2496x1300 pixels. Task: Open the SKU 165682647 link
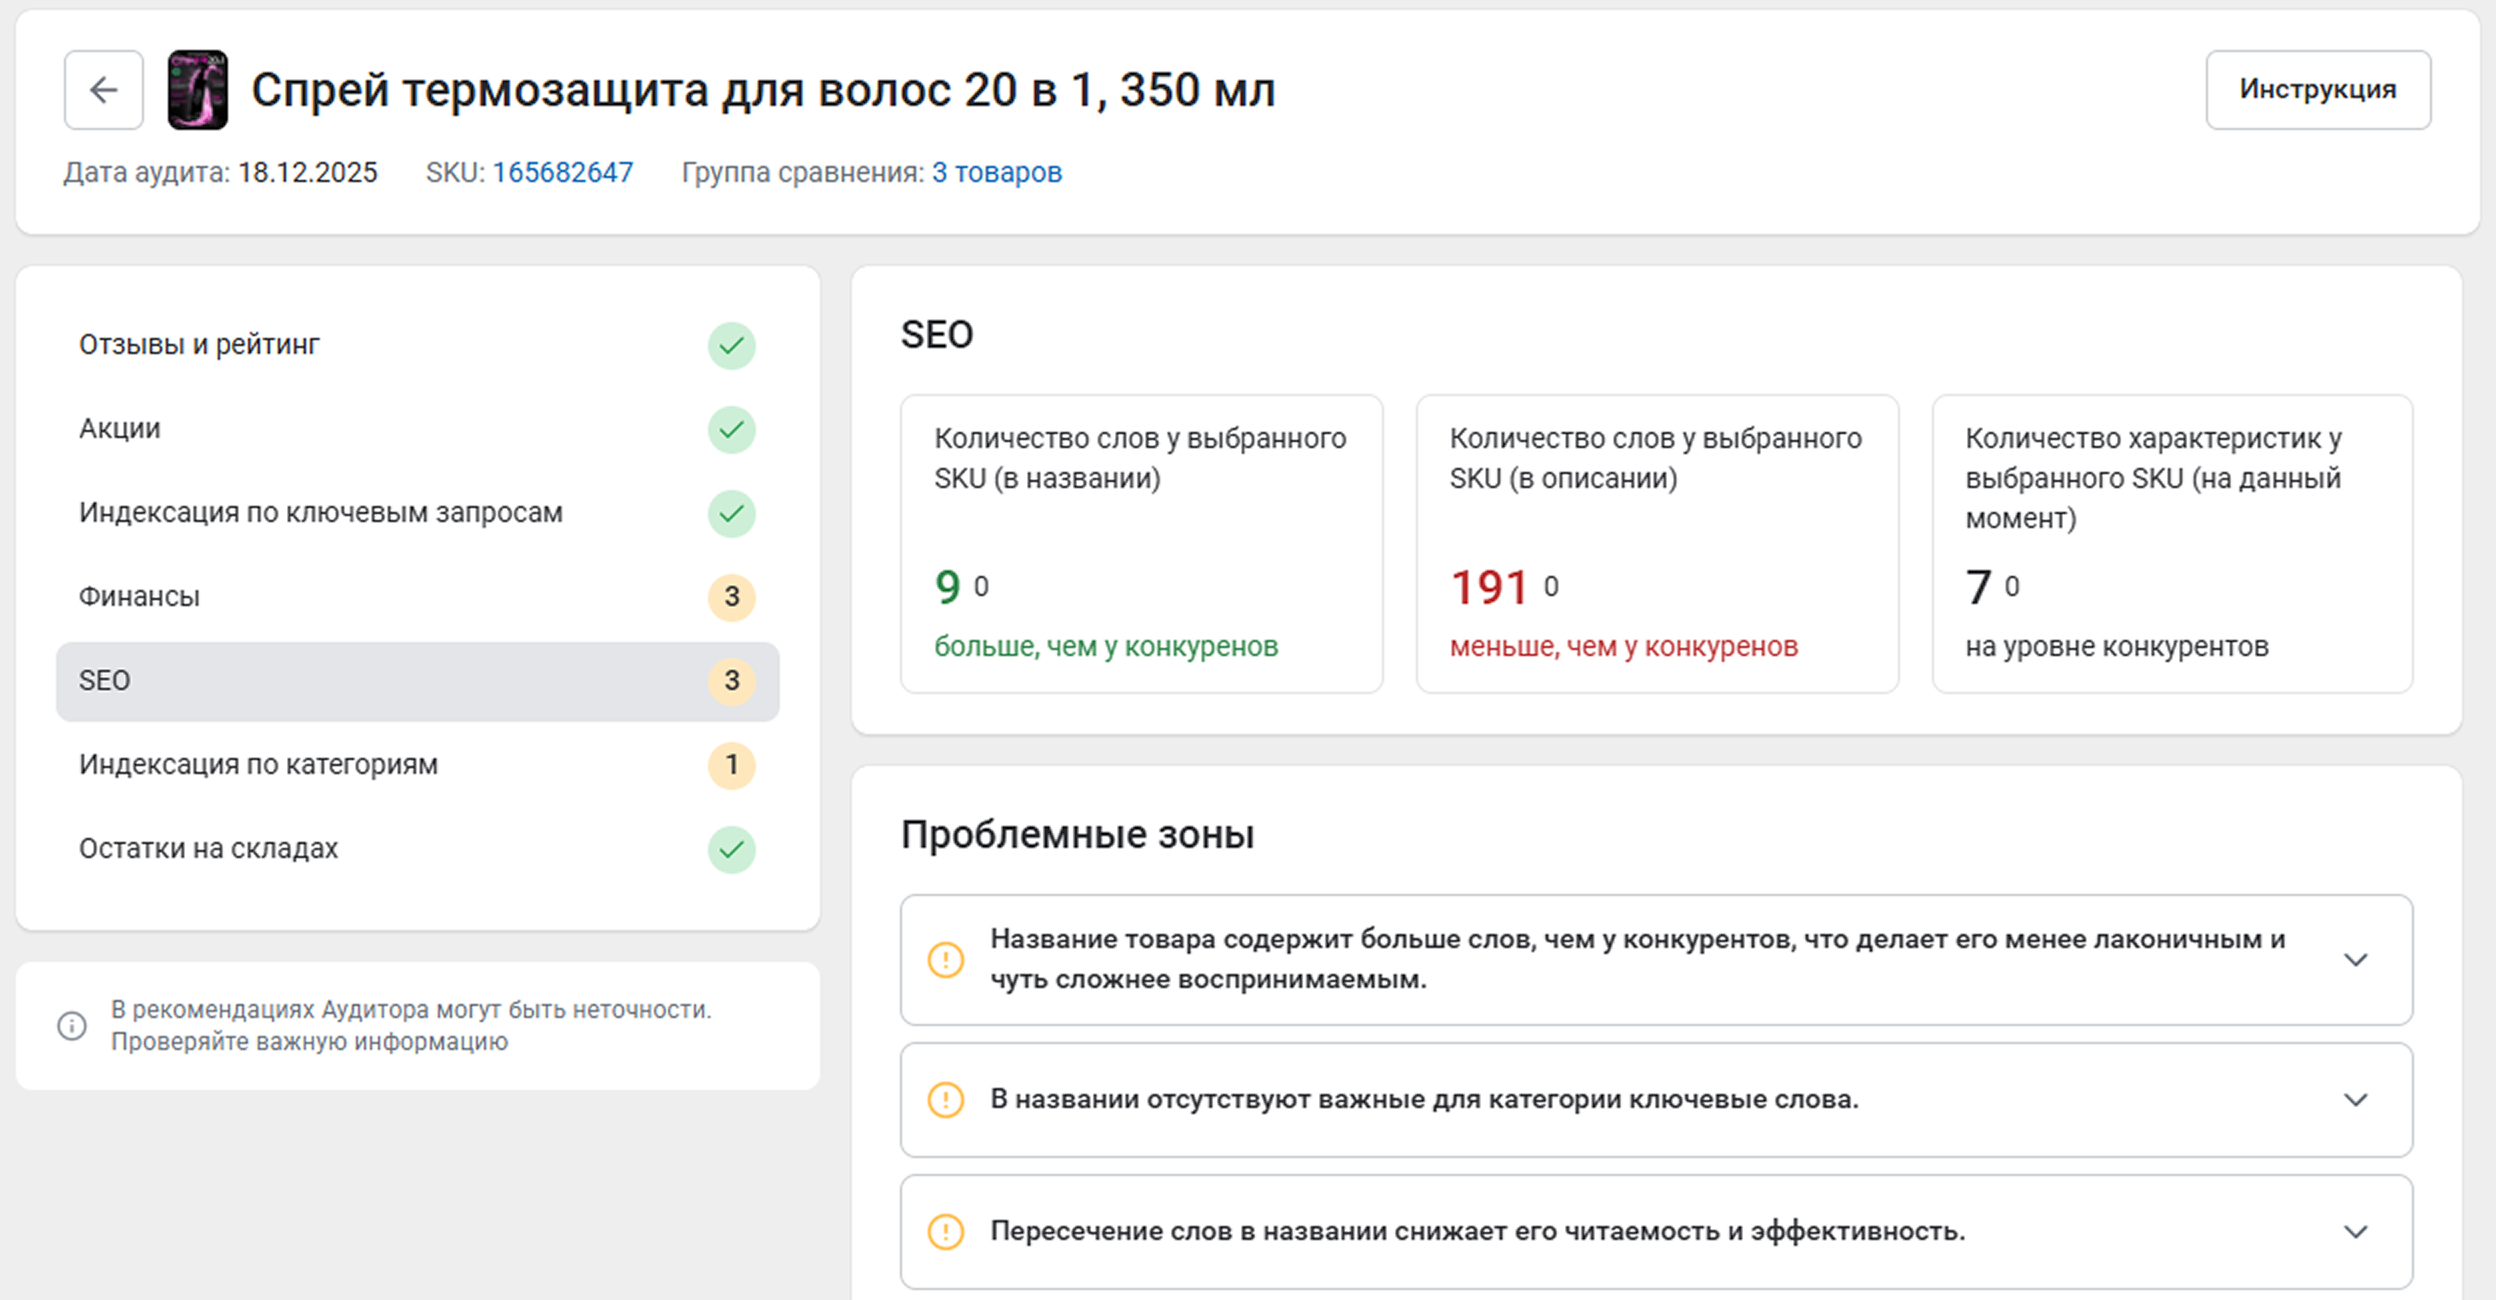(x=562, y=173)
